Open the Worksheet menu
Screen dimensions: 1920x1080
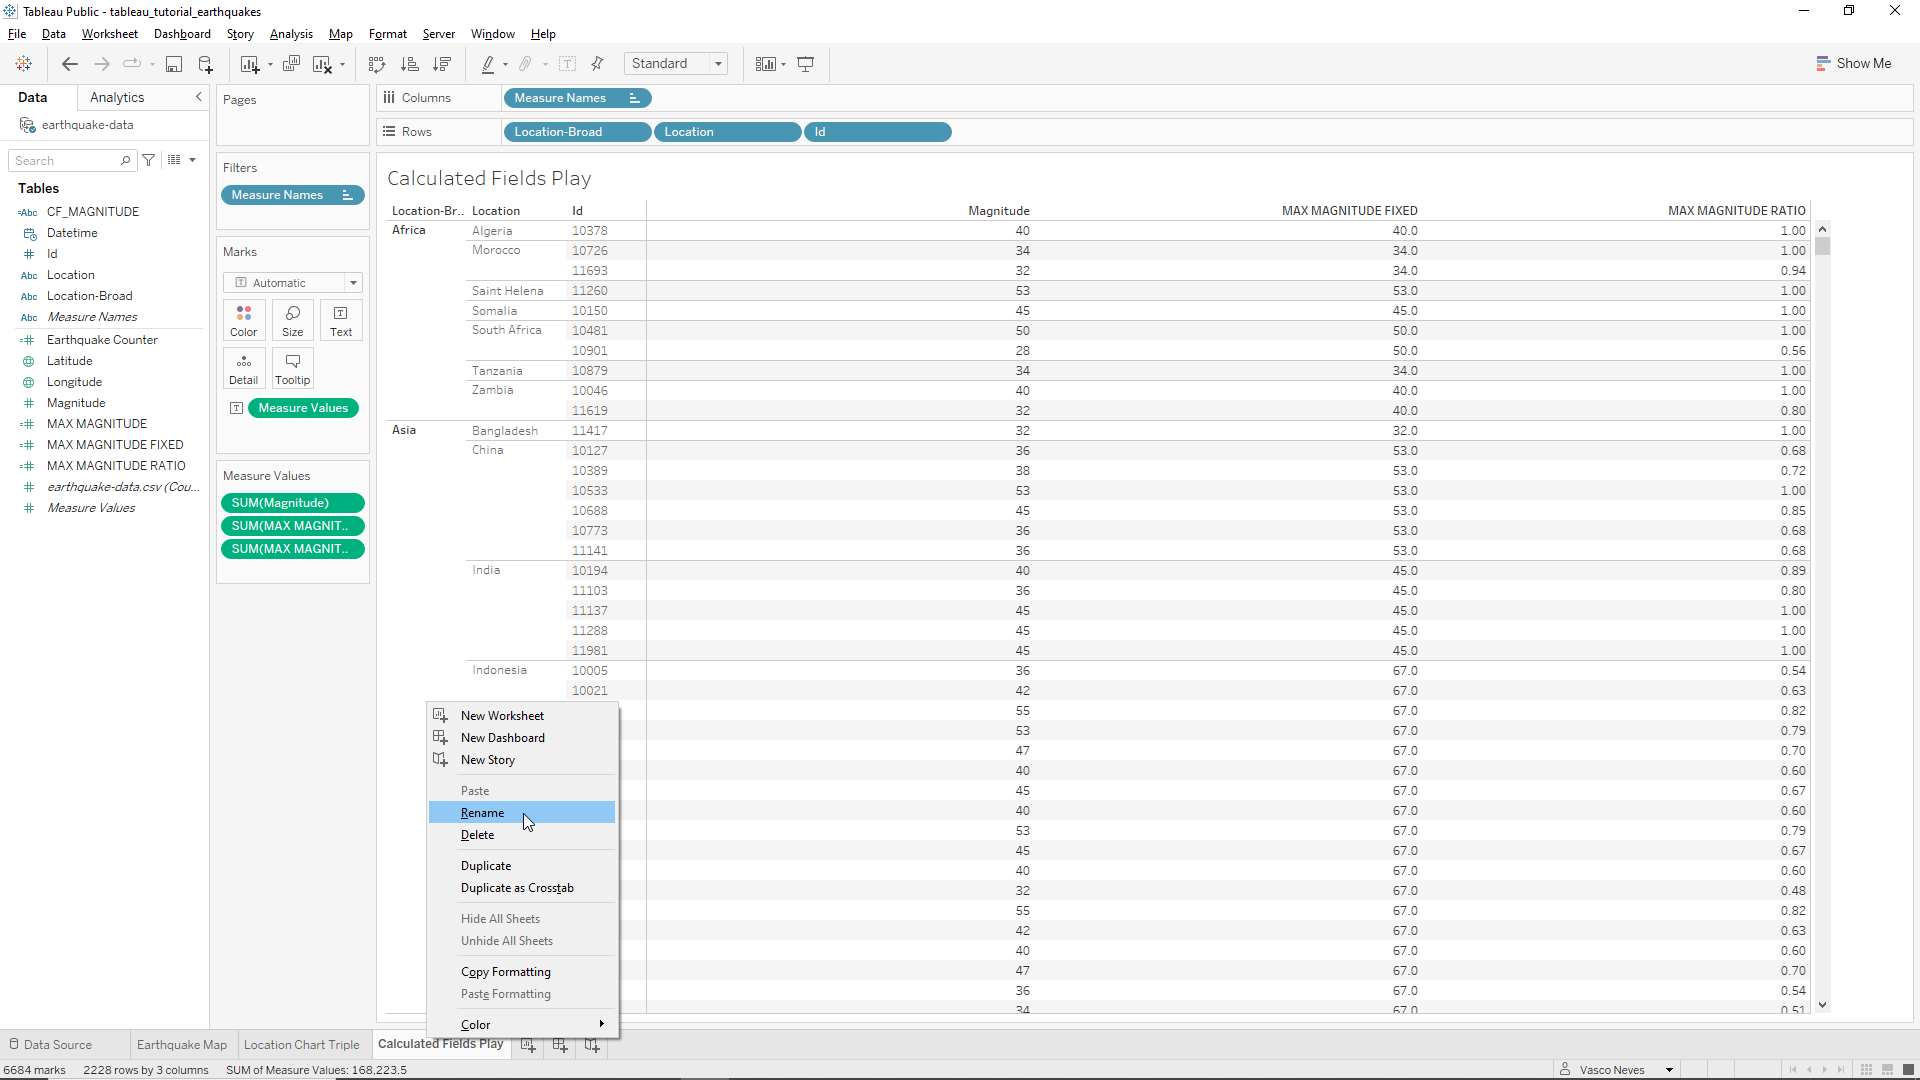point(110,34)
